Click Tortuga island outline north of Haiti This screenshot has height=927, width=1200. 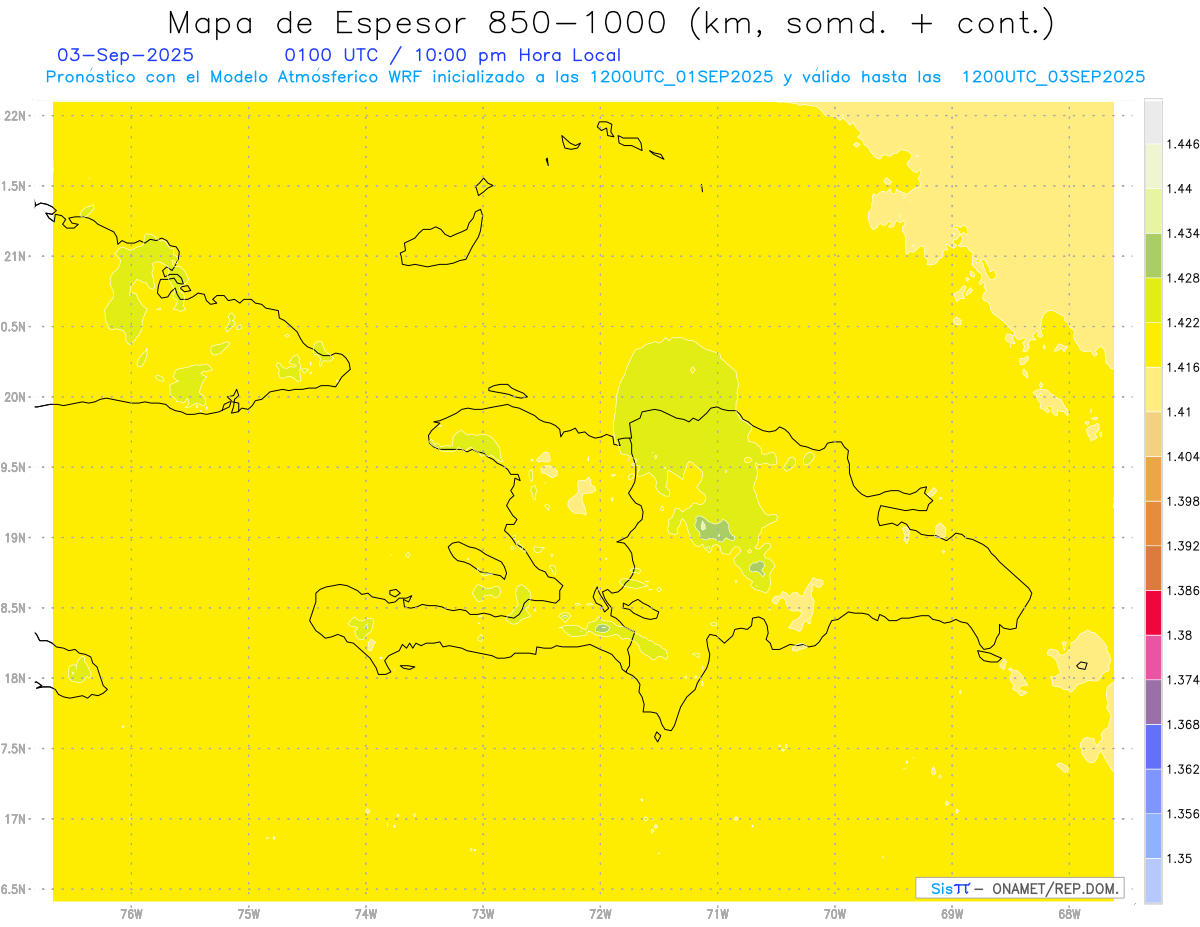coord(508,390)
